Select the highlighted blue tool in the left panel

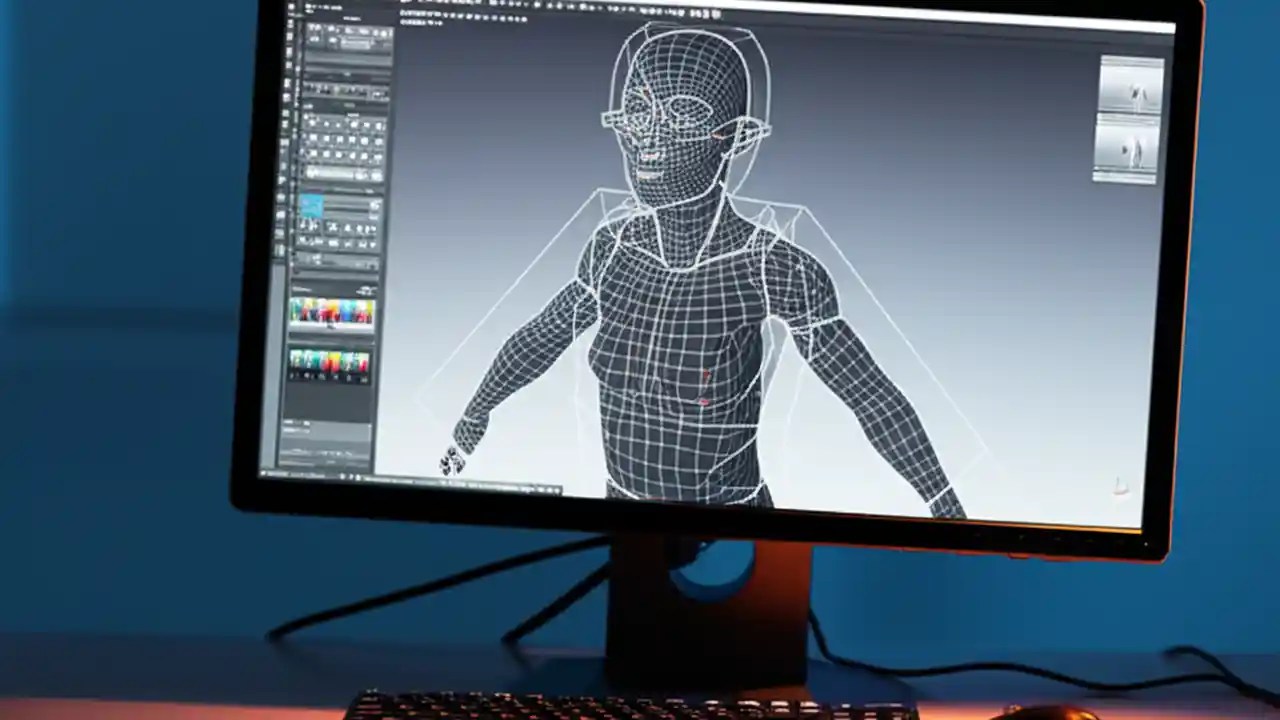tap(311, 210)
